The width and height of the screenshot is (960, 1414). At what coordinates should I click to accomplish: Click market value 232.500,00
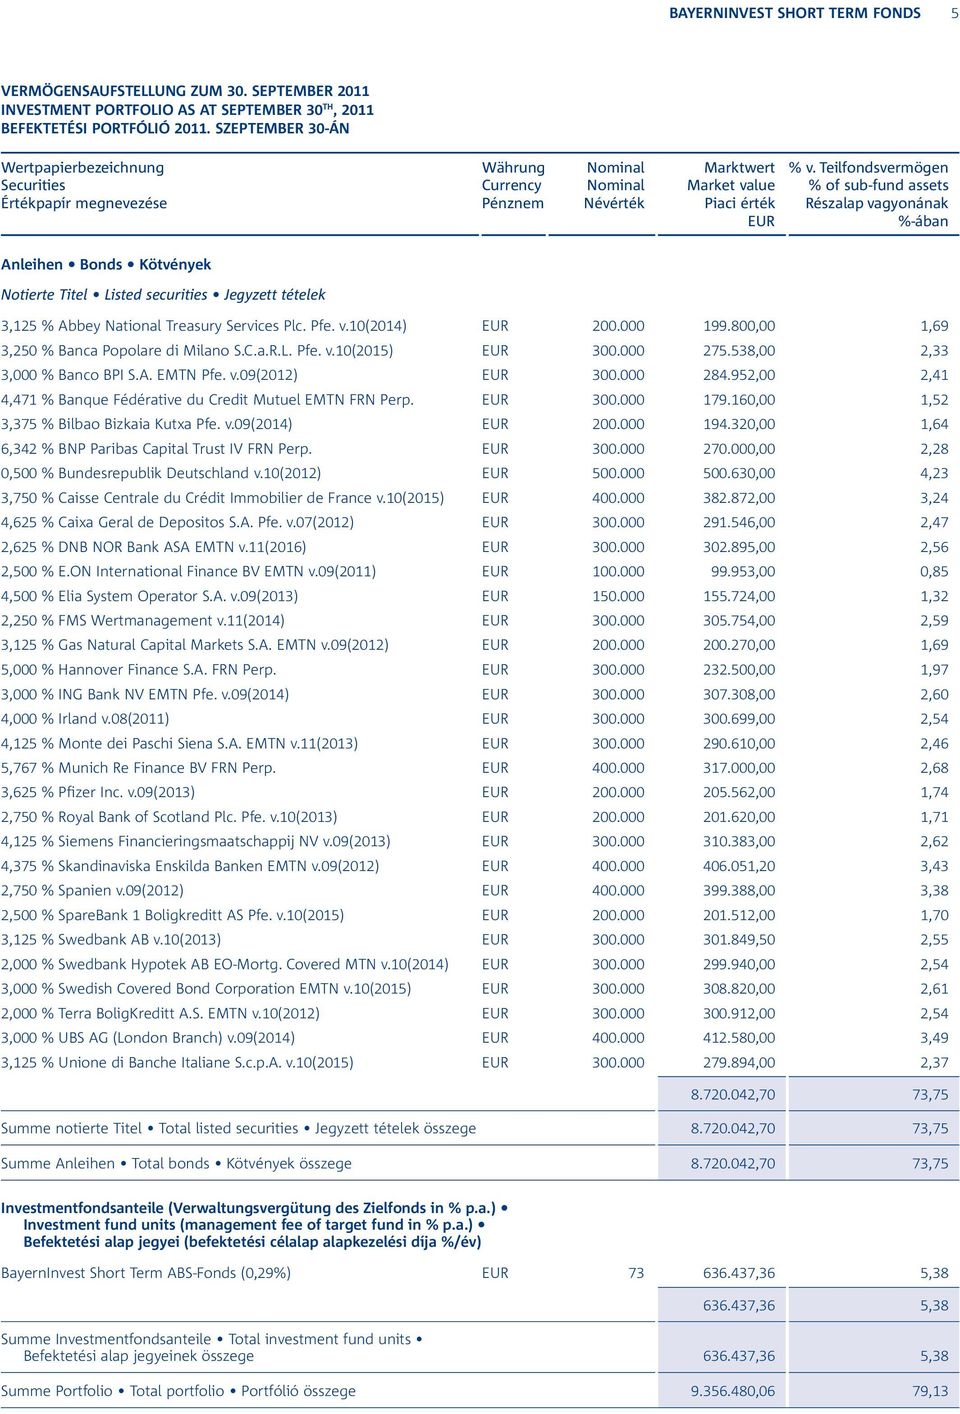pos(739,669)
